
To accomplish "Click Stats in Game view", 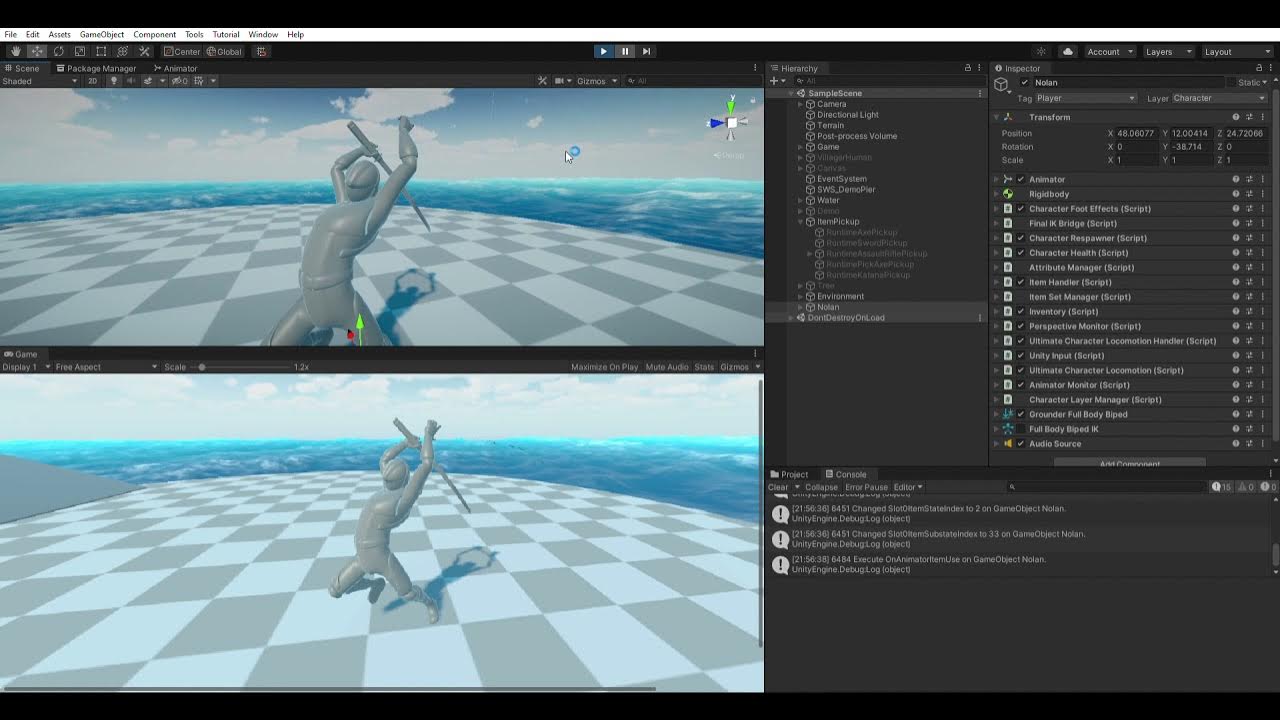I will point(704,367).
